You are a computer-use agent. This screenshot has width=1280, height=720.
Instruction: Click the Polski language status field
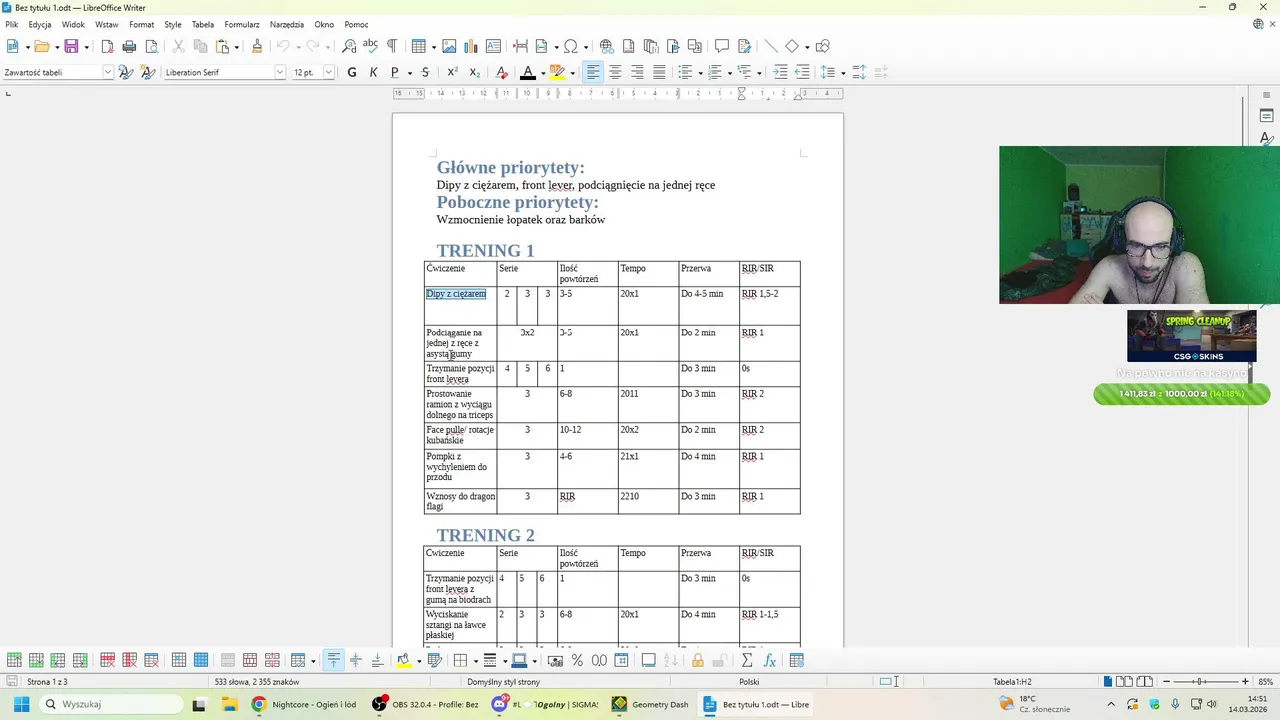click(749, 682)
